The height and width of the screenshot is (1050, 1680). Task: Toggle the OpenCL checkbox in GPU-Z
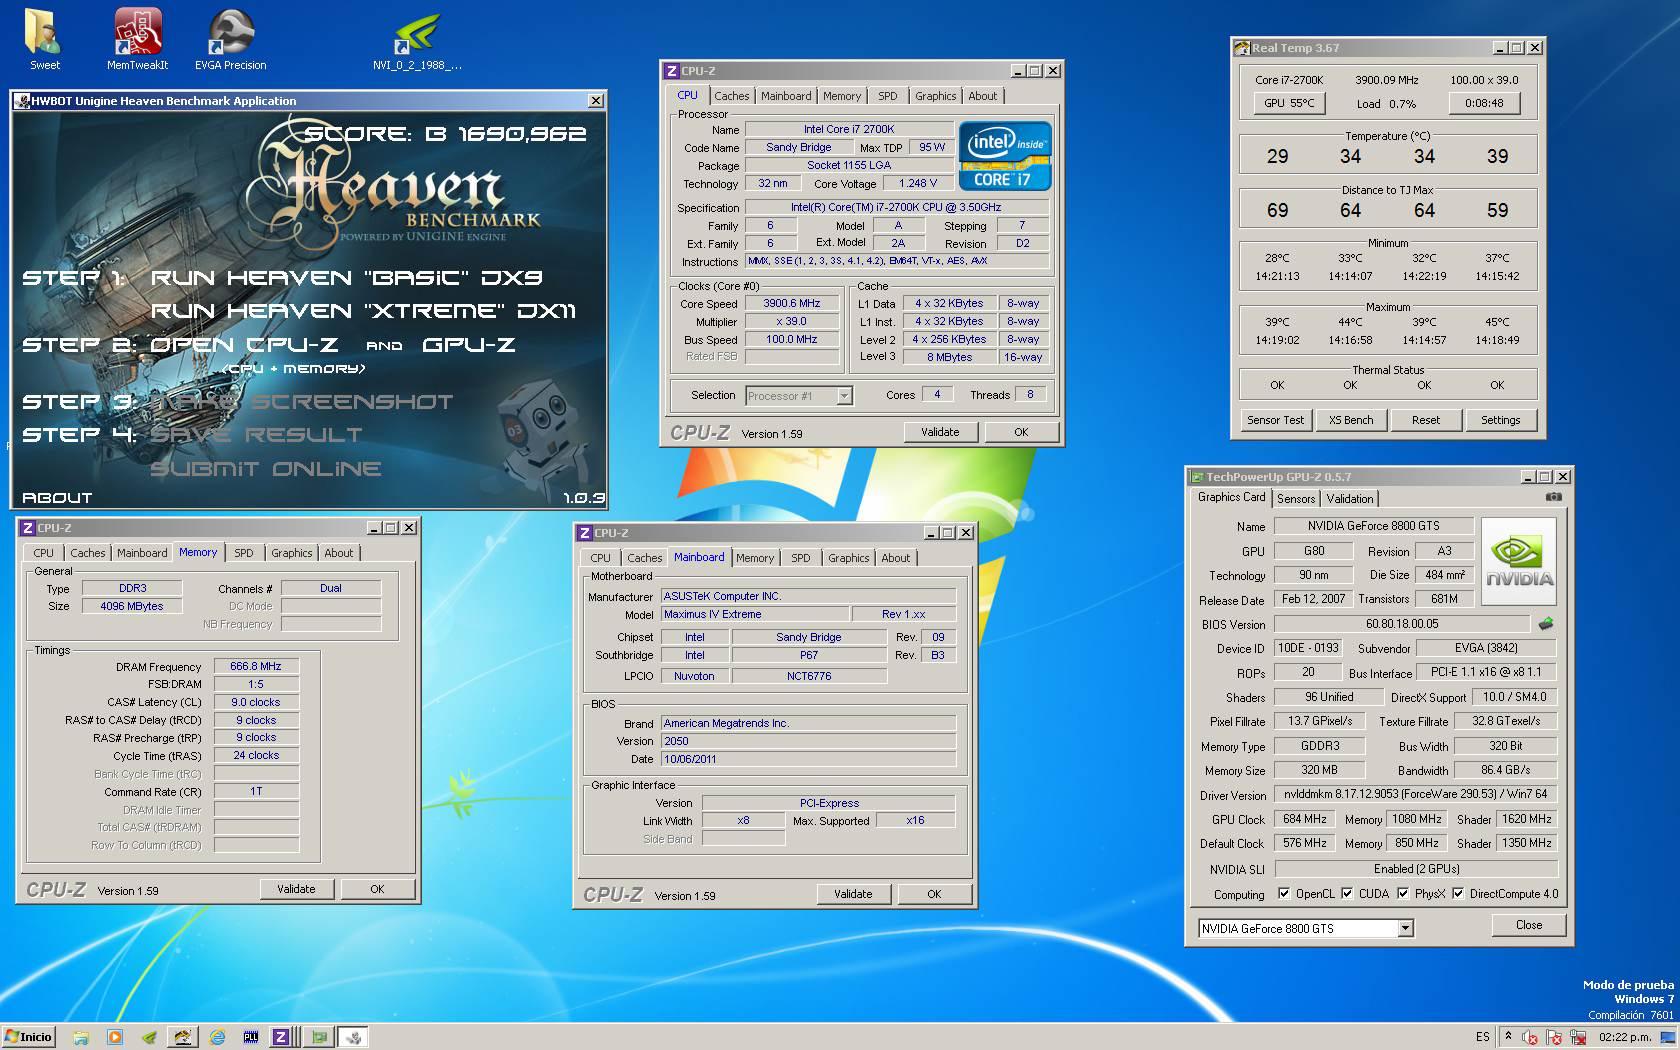[1284, 894]
